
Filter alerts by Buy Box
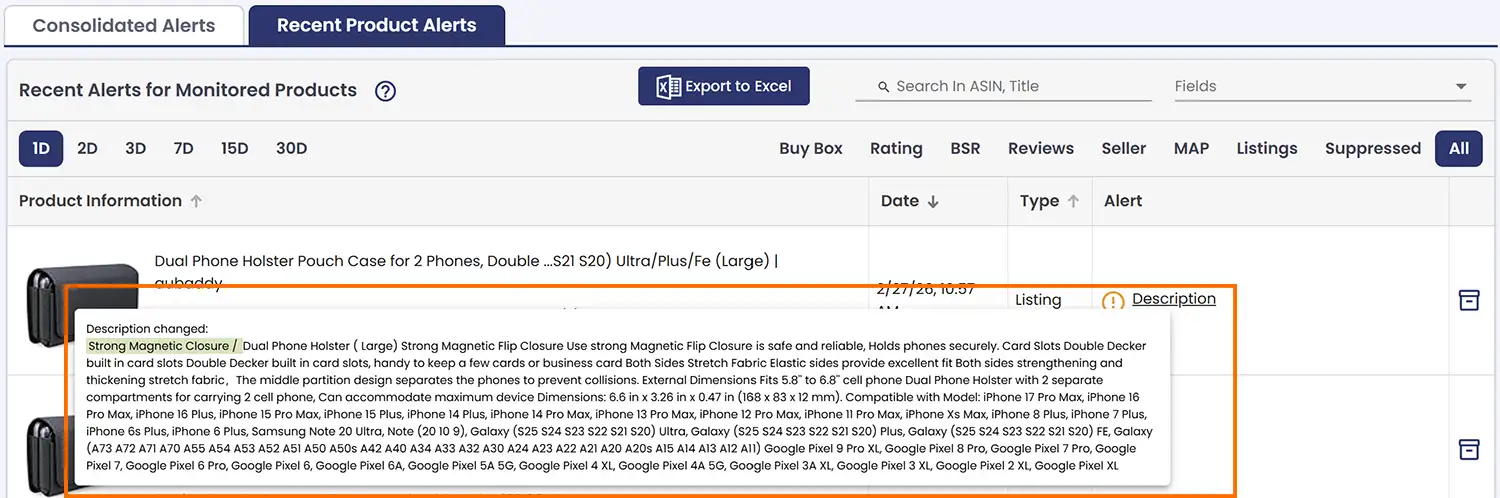810,148
